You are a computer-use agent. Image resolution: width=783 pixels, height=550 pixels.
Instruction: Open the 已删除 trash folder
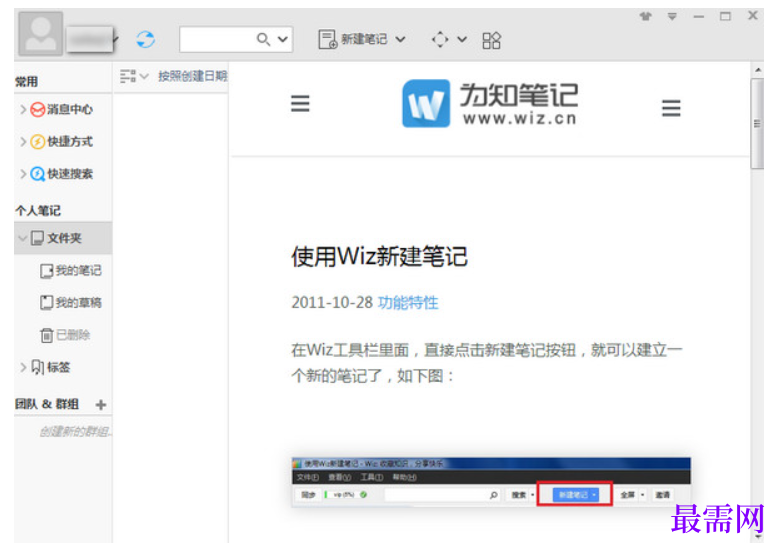pos(73,335)
